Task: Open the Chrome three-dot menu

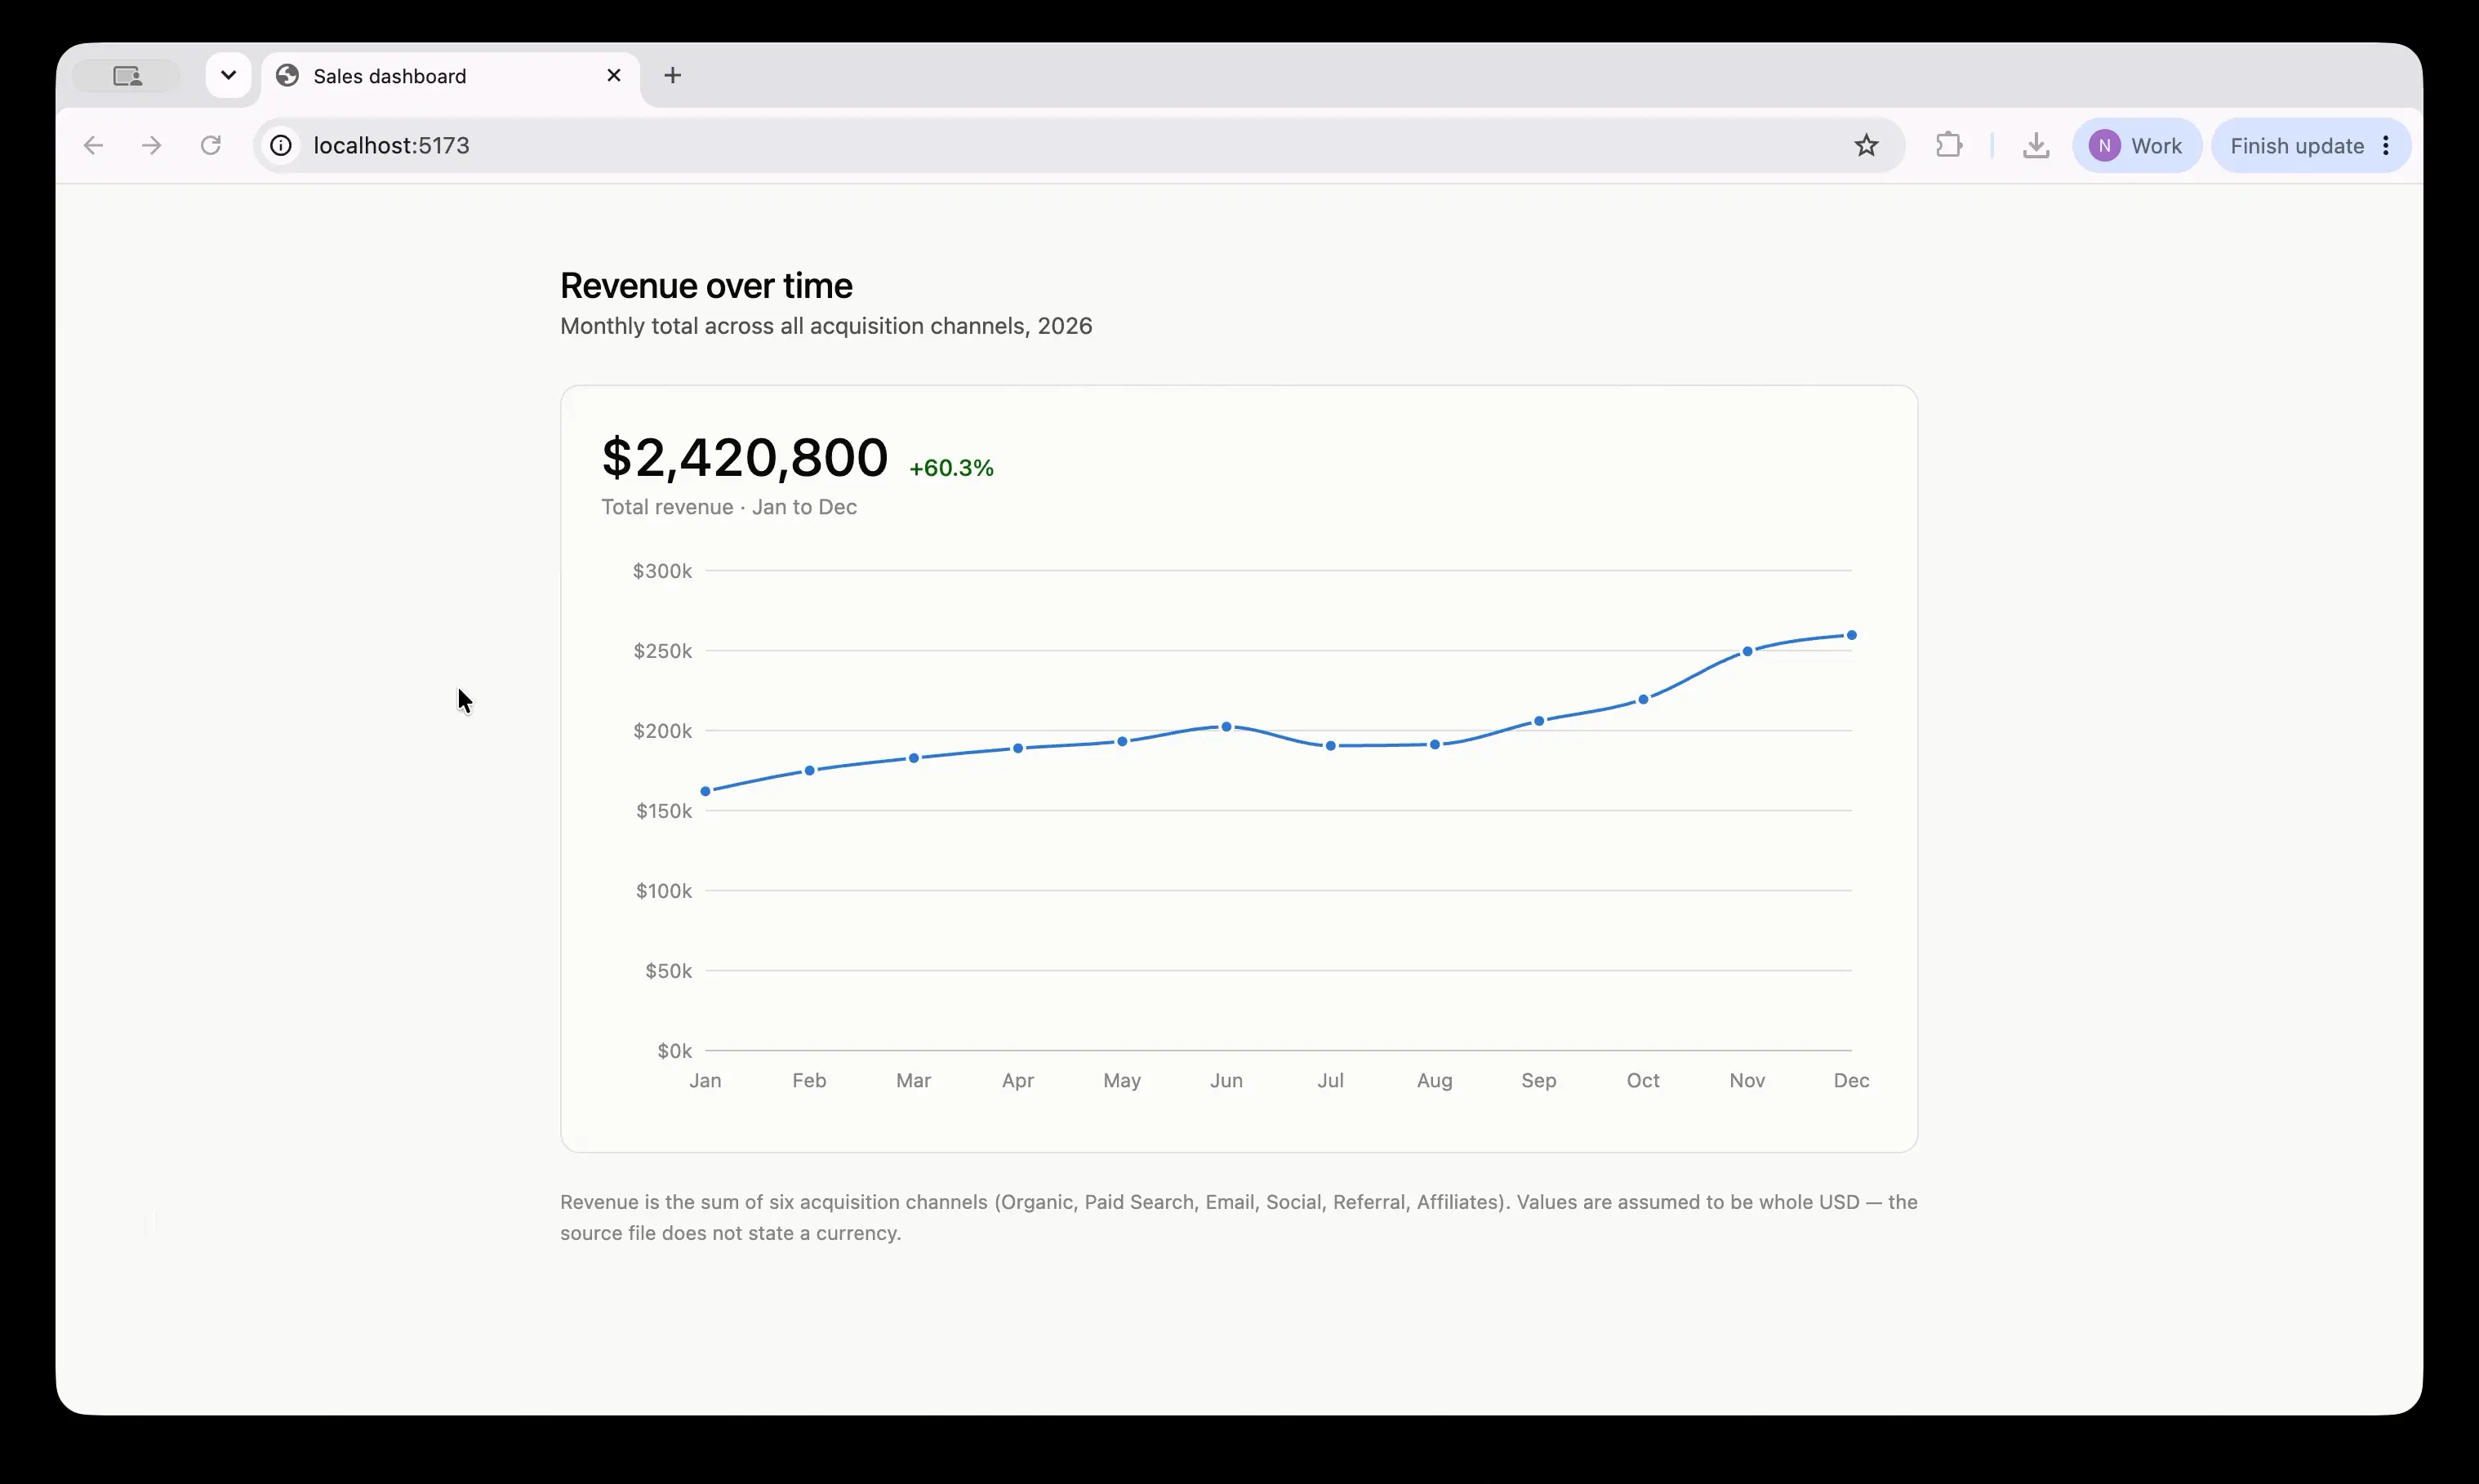Action: (x=2386, y=146)
